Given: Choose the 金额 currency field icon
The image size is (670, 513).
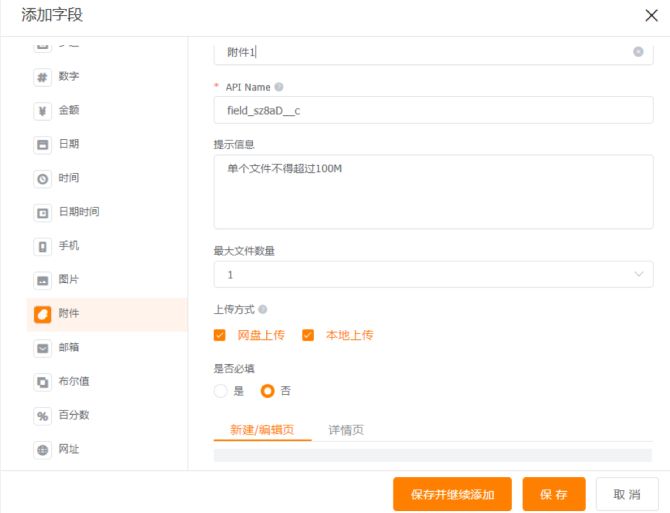Looking at the screenshot, I should point(43,111).
